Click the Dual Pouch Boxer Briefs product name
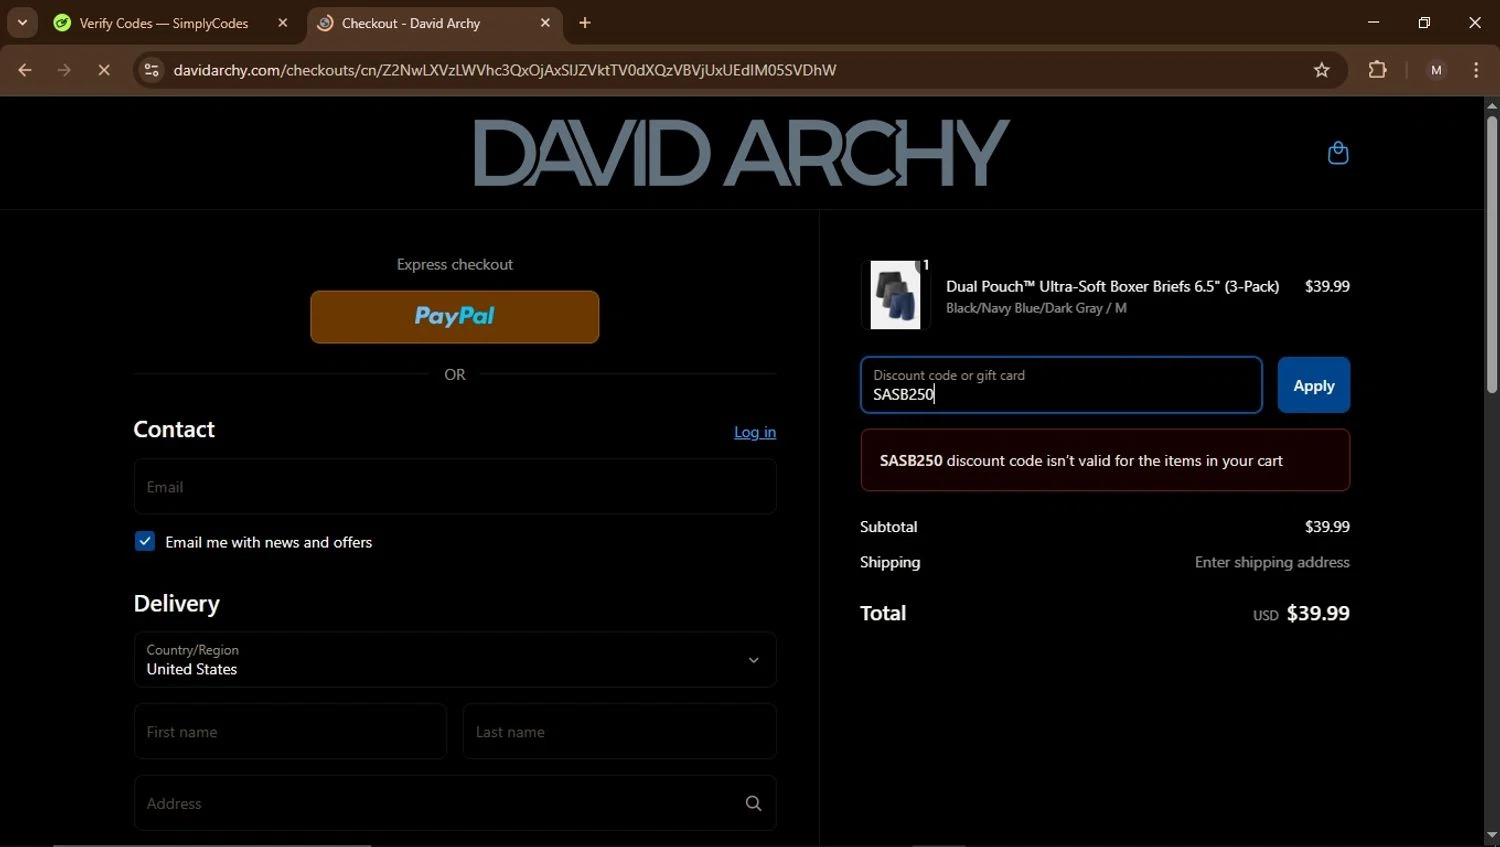This screenshot has width=1500, height=847. (x=1112, y=286)
